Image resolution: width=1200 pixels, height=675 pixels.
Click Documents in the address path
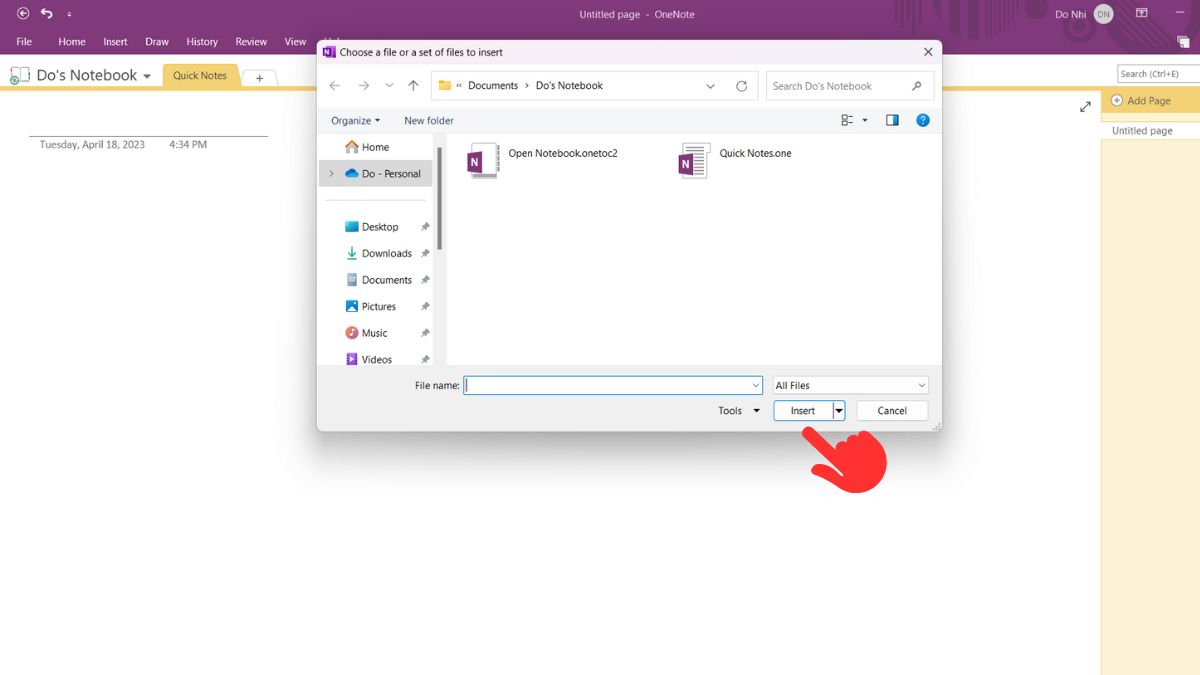[x=493, y=86]
